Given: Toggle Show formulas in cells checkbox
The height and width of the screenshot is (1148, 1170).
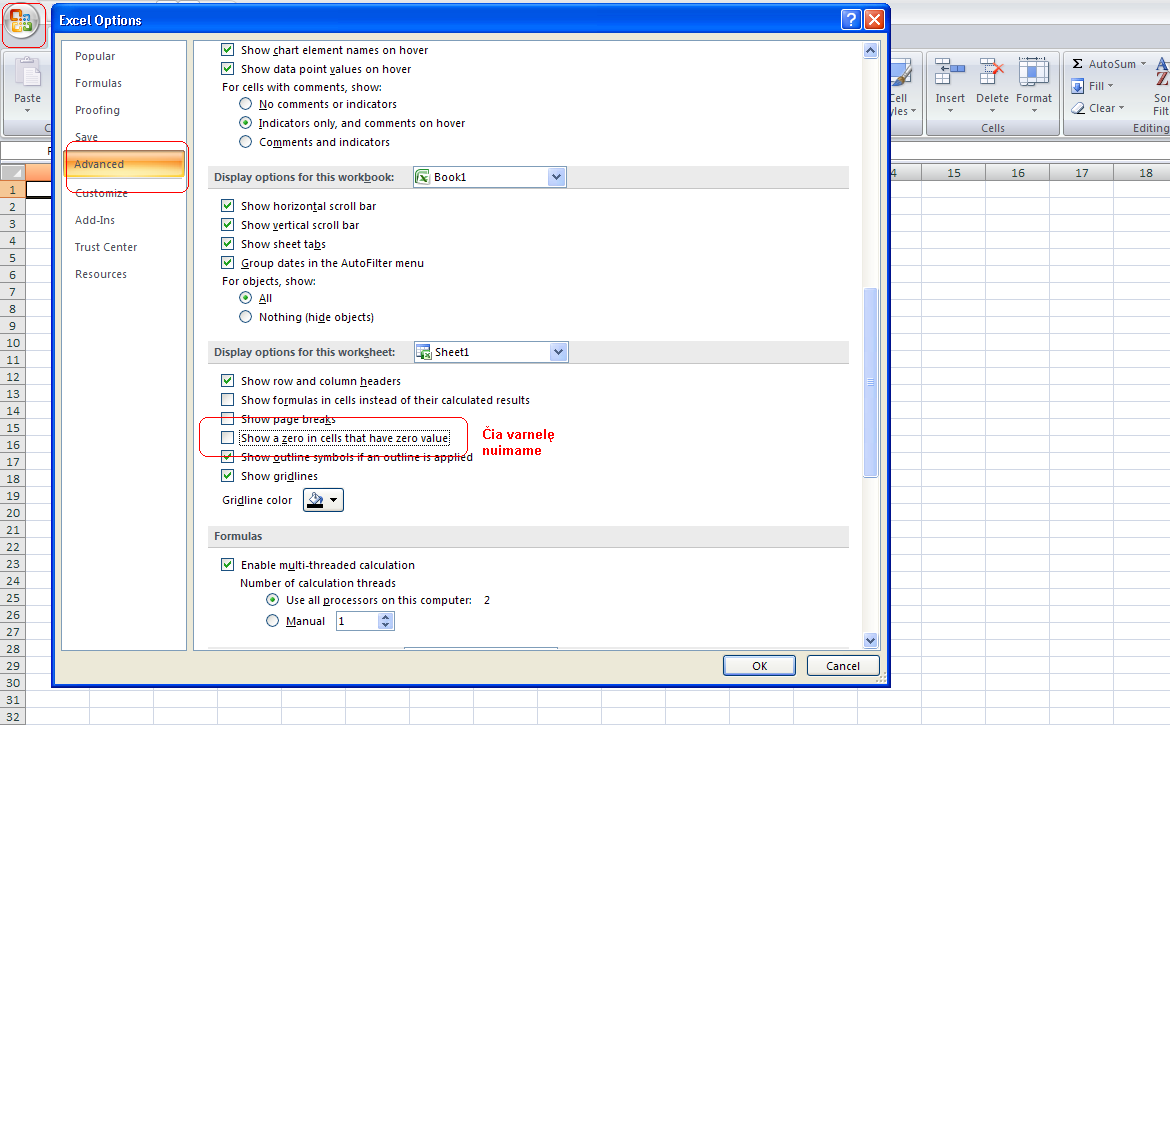Looking at the screenshot, I should [x=228, y=400].
